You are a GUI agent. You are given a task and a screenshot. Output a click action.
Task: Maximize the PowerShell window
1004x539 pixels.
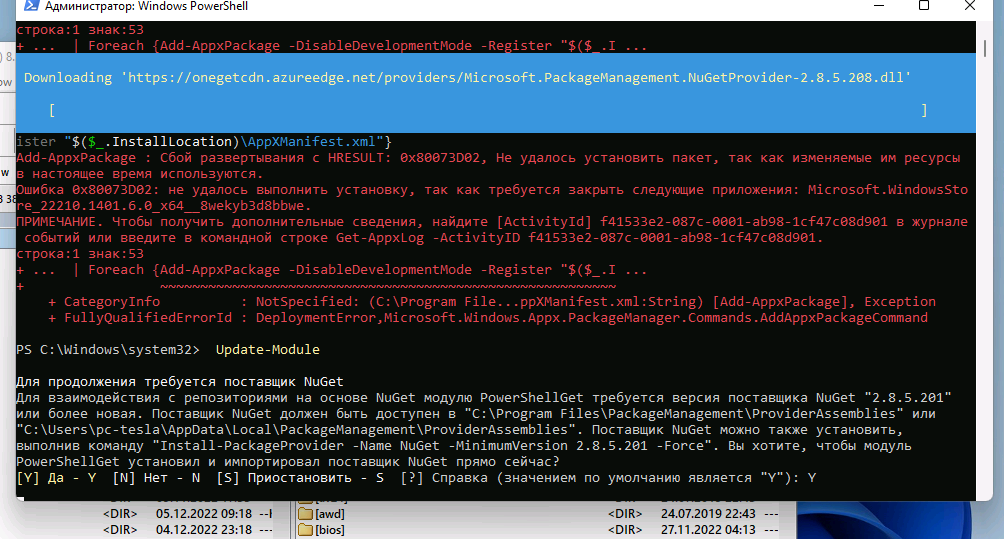click(923, 6)
